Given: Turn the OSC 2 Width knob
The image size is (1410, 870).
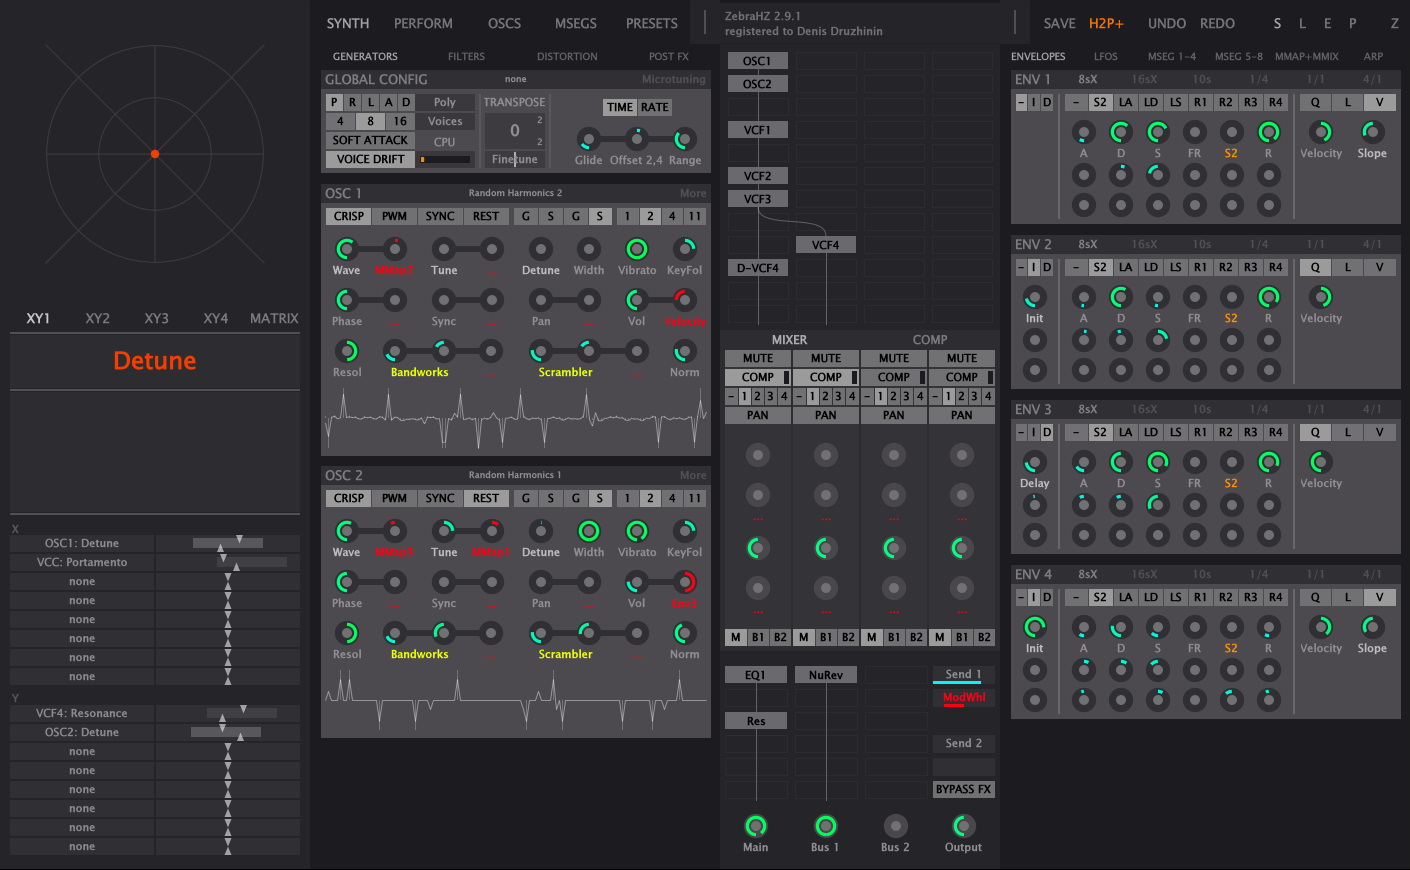Looking at the screenshot, I should [588, 531].
